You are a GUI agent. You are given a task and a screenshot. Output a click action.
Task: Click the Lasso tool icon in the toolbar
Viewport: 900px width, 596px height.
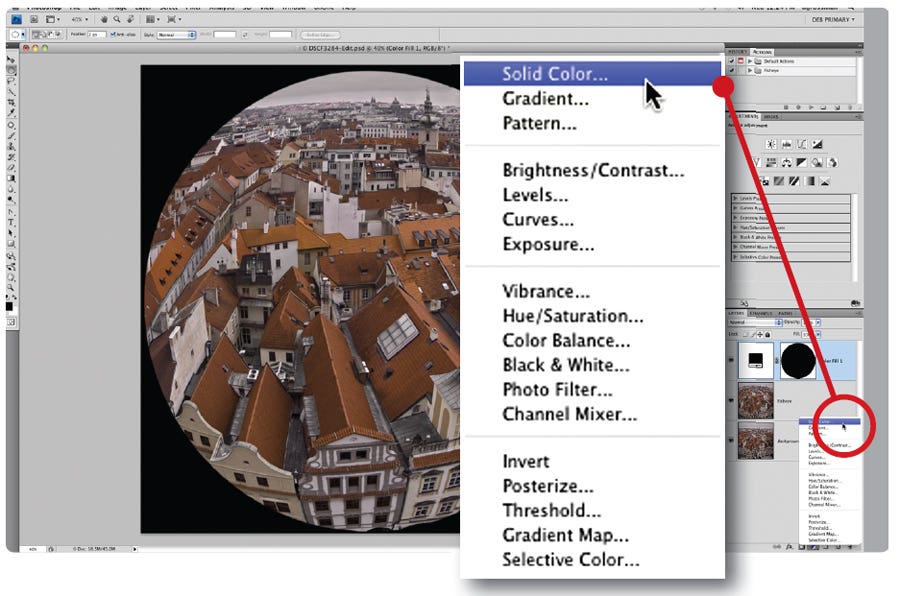[8, 80]
